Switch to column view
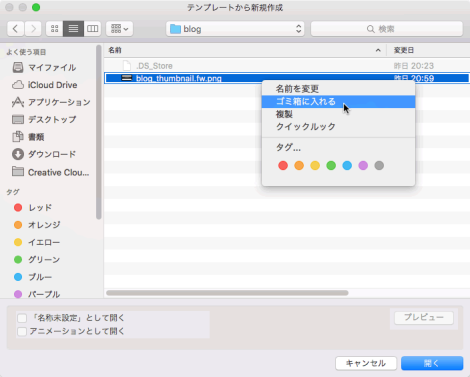 92,29
